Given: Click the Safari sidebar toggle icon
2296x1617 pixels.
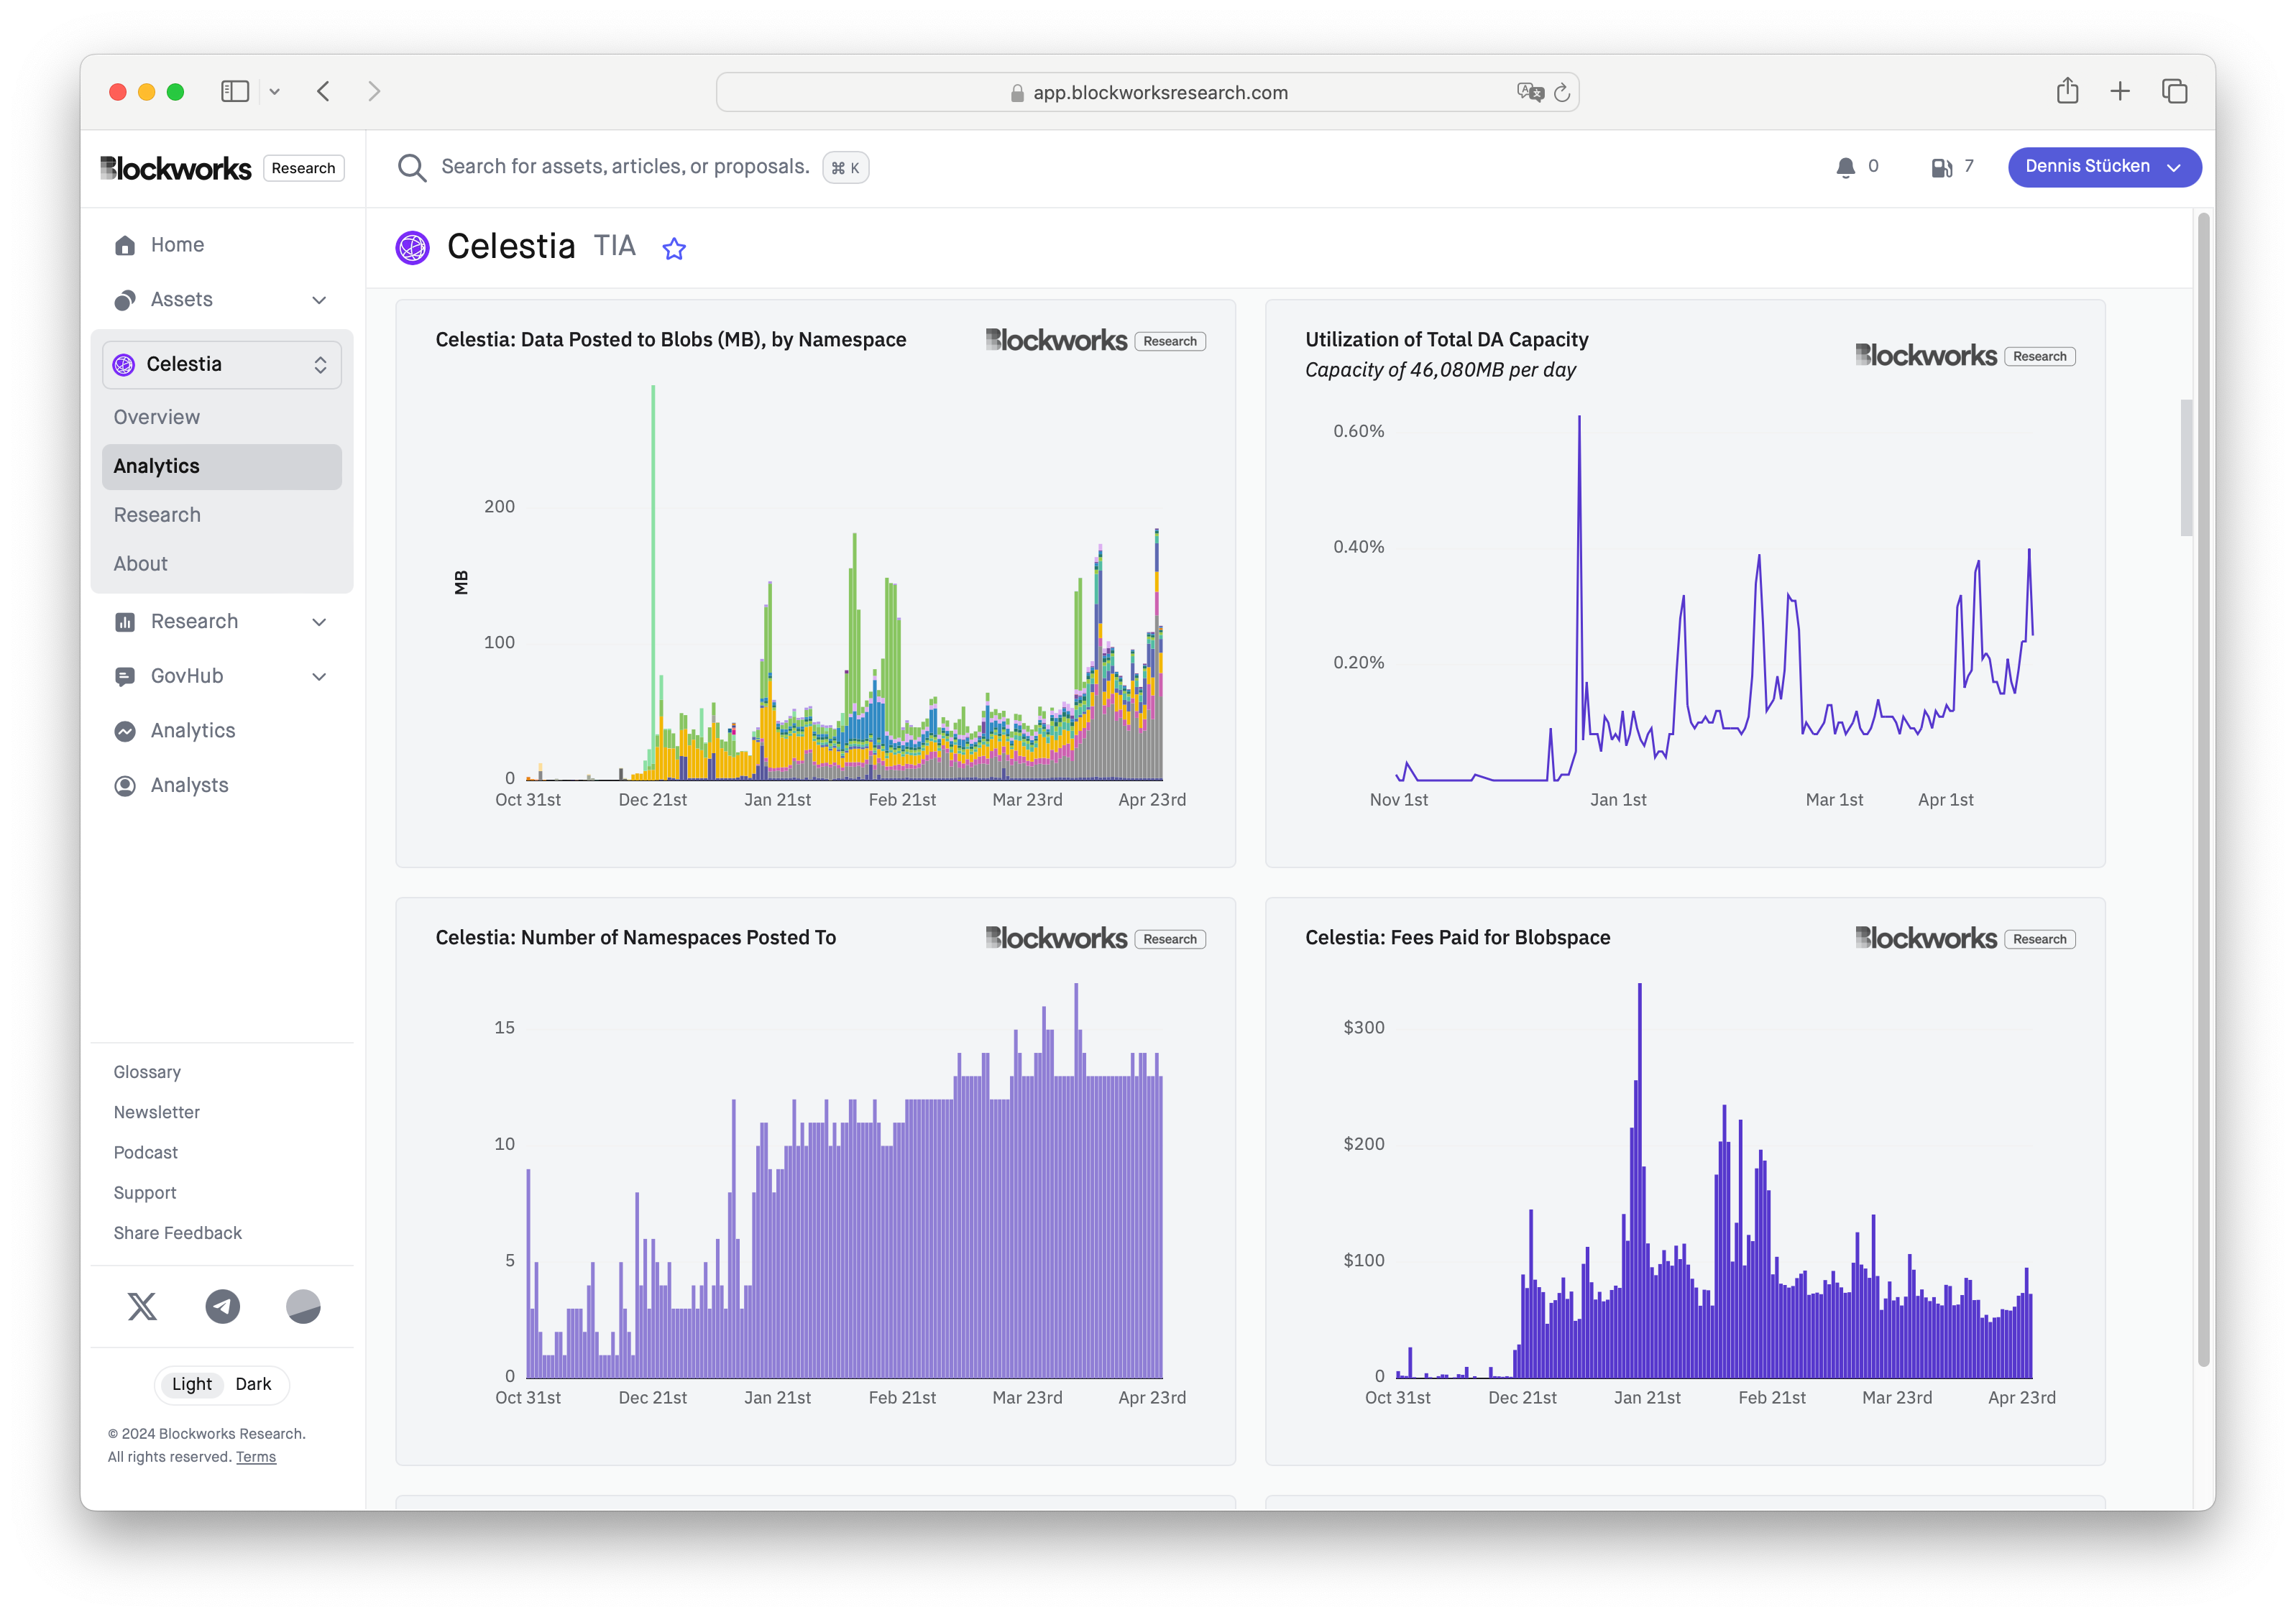Looking at the screenshot, I should [234, 92].
